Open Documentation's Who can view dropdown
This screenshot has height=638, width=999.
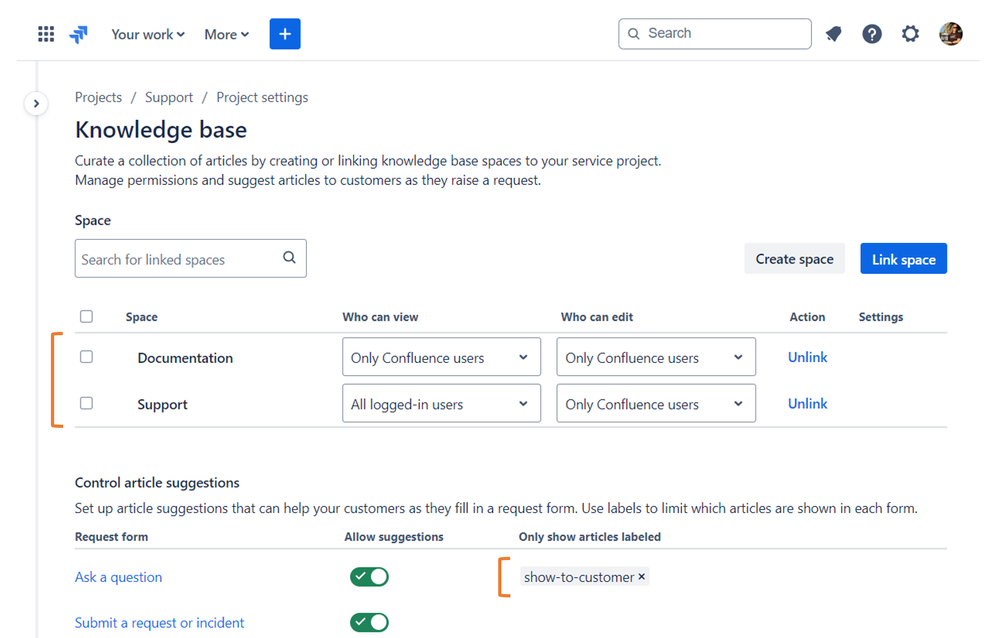click(x=442, y=357)
